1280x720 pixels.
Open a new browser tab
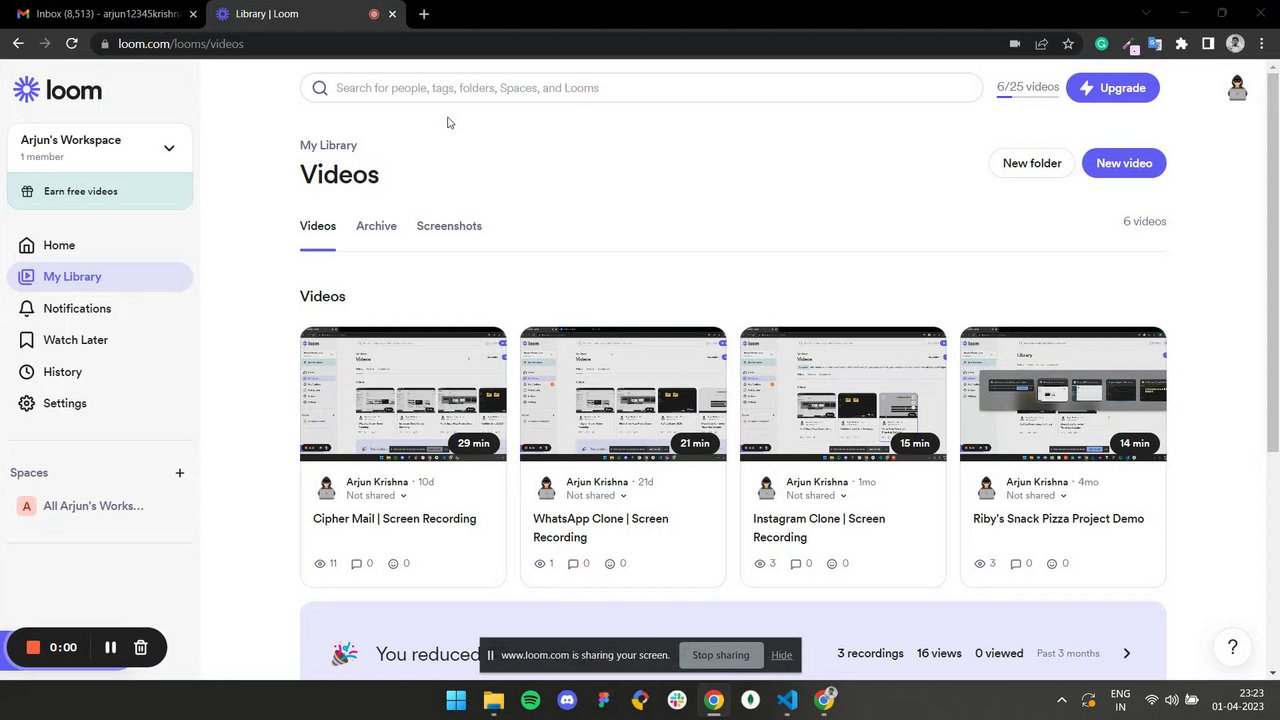point(424,14)
